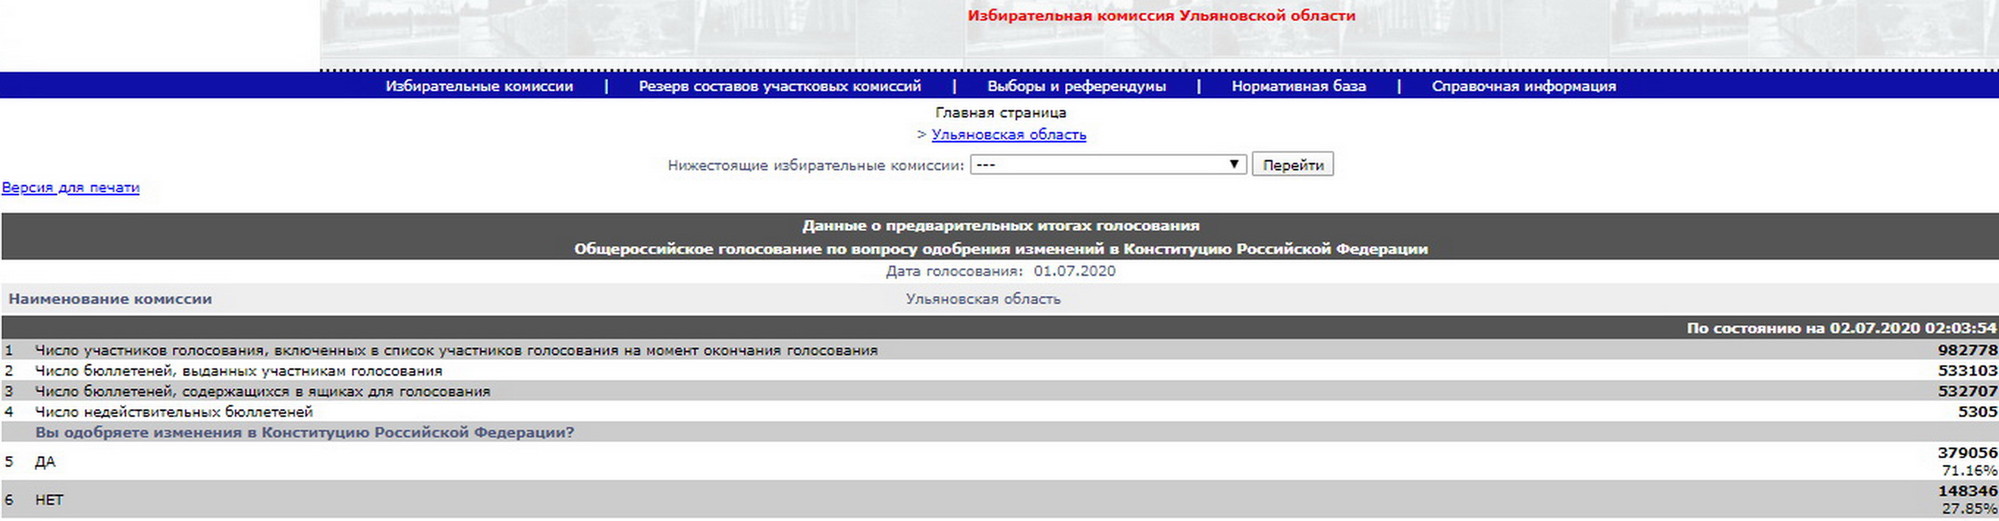Viewport: 1999px width, 521px height.
Task: Click the question heading Вы одобряете изменения
Action: point(305,433)
